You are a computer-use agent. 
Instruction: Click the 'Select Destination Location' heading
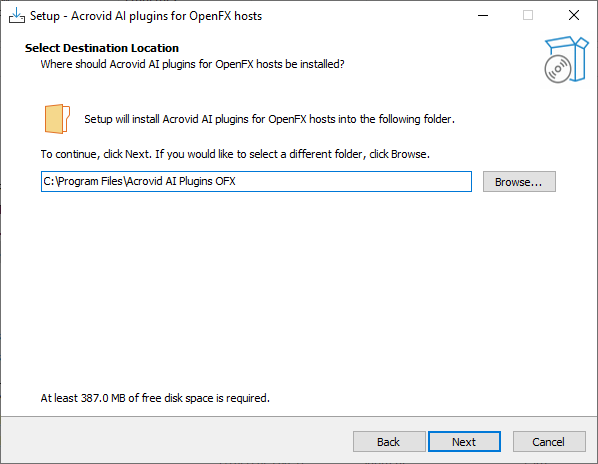pyautogui.click(x=102, y=48)
